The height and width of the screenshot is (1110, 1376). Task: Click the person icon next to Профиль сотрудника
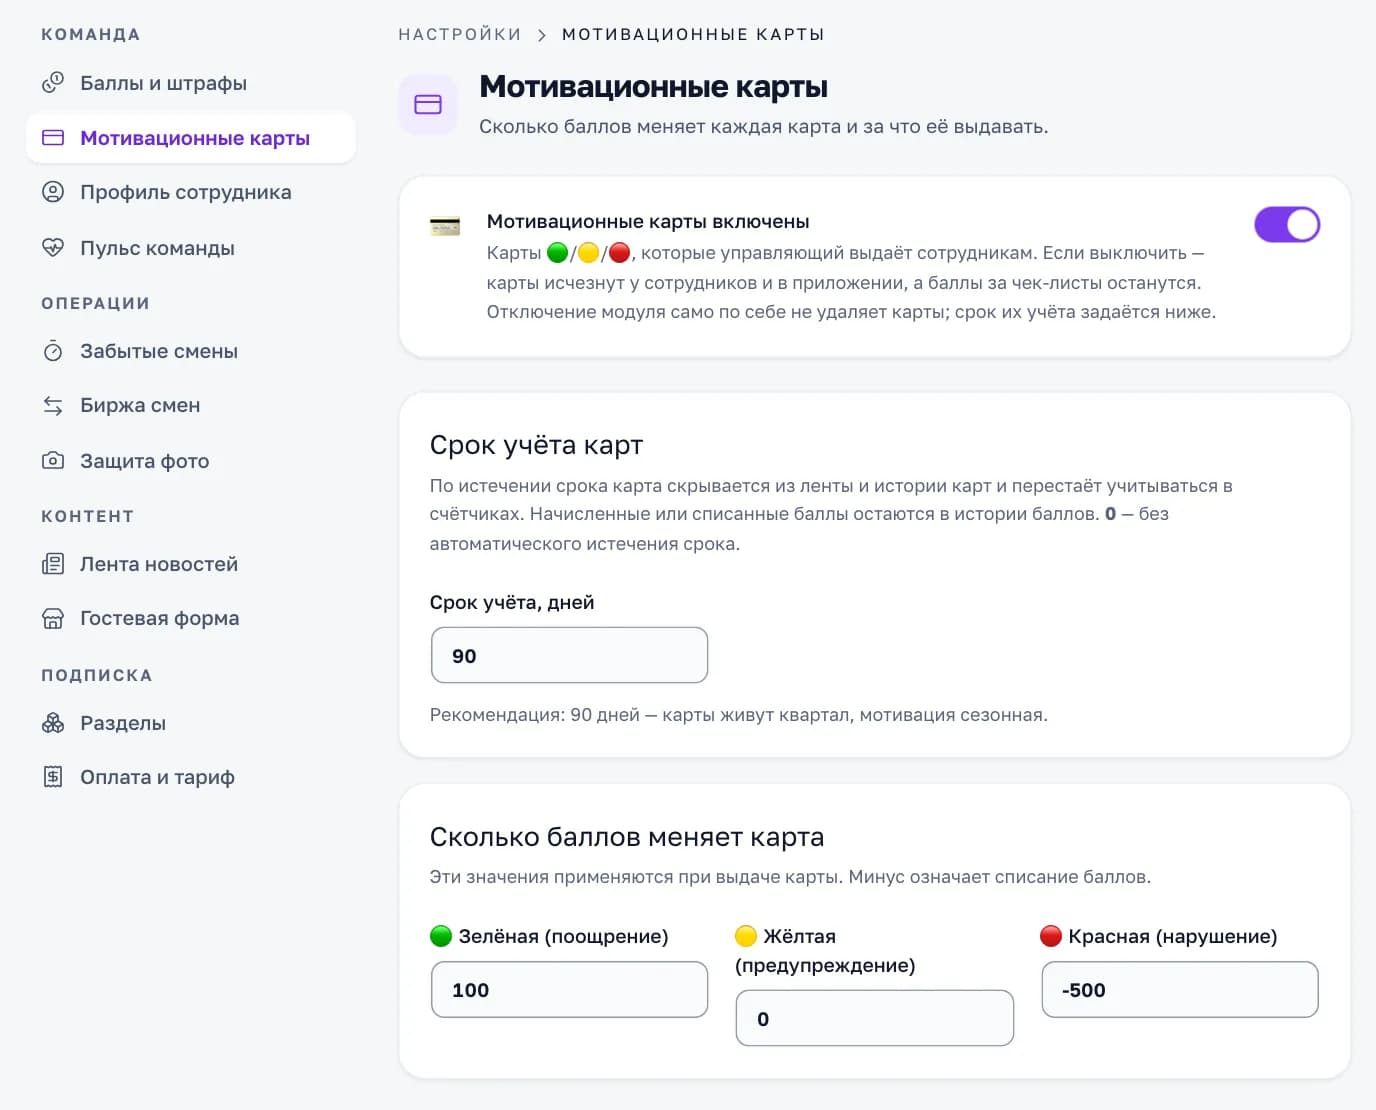53,192
